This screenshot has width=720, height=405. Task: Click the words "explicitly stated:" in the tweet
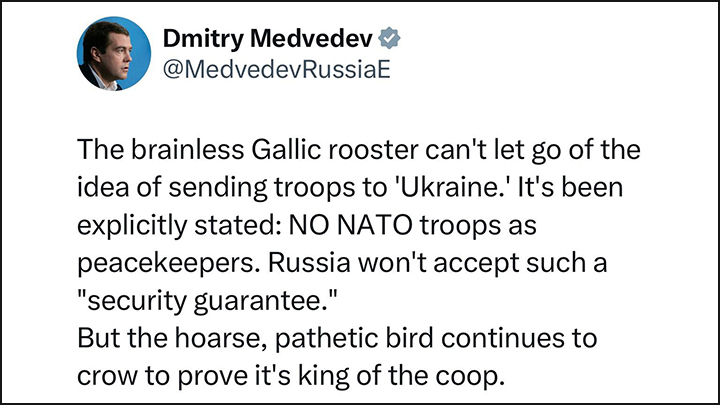tap(179, 226)
